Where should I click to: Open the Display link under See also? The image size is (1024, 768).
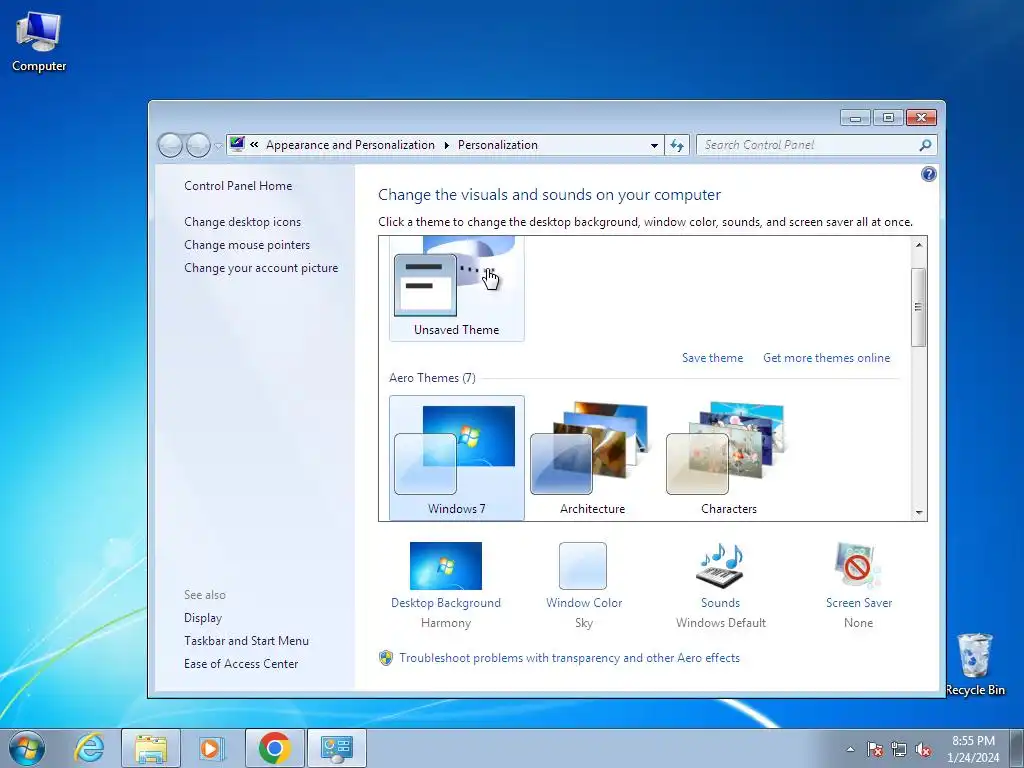[x=203, y=618]
